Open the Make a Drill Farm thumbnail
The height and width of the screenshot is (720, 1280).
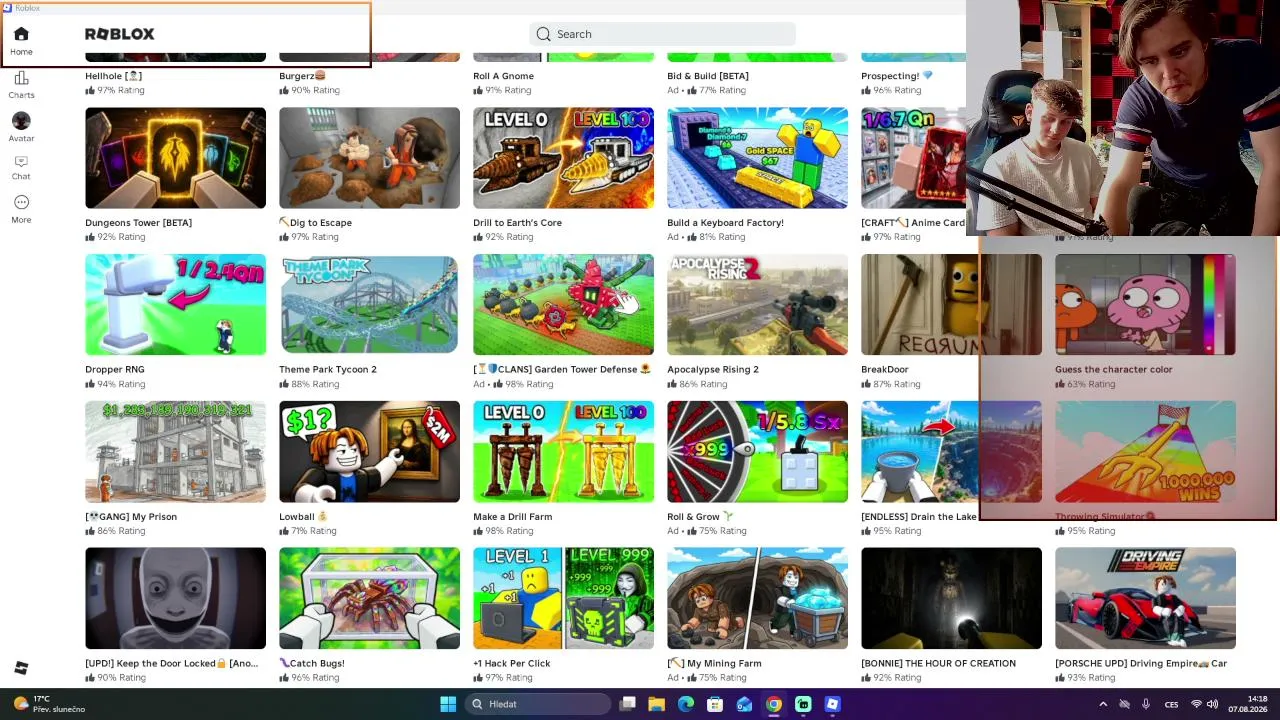563,452
